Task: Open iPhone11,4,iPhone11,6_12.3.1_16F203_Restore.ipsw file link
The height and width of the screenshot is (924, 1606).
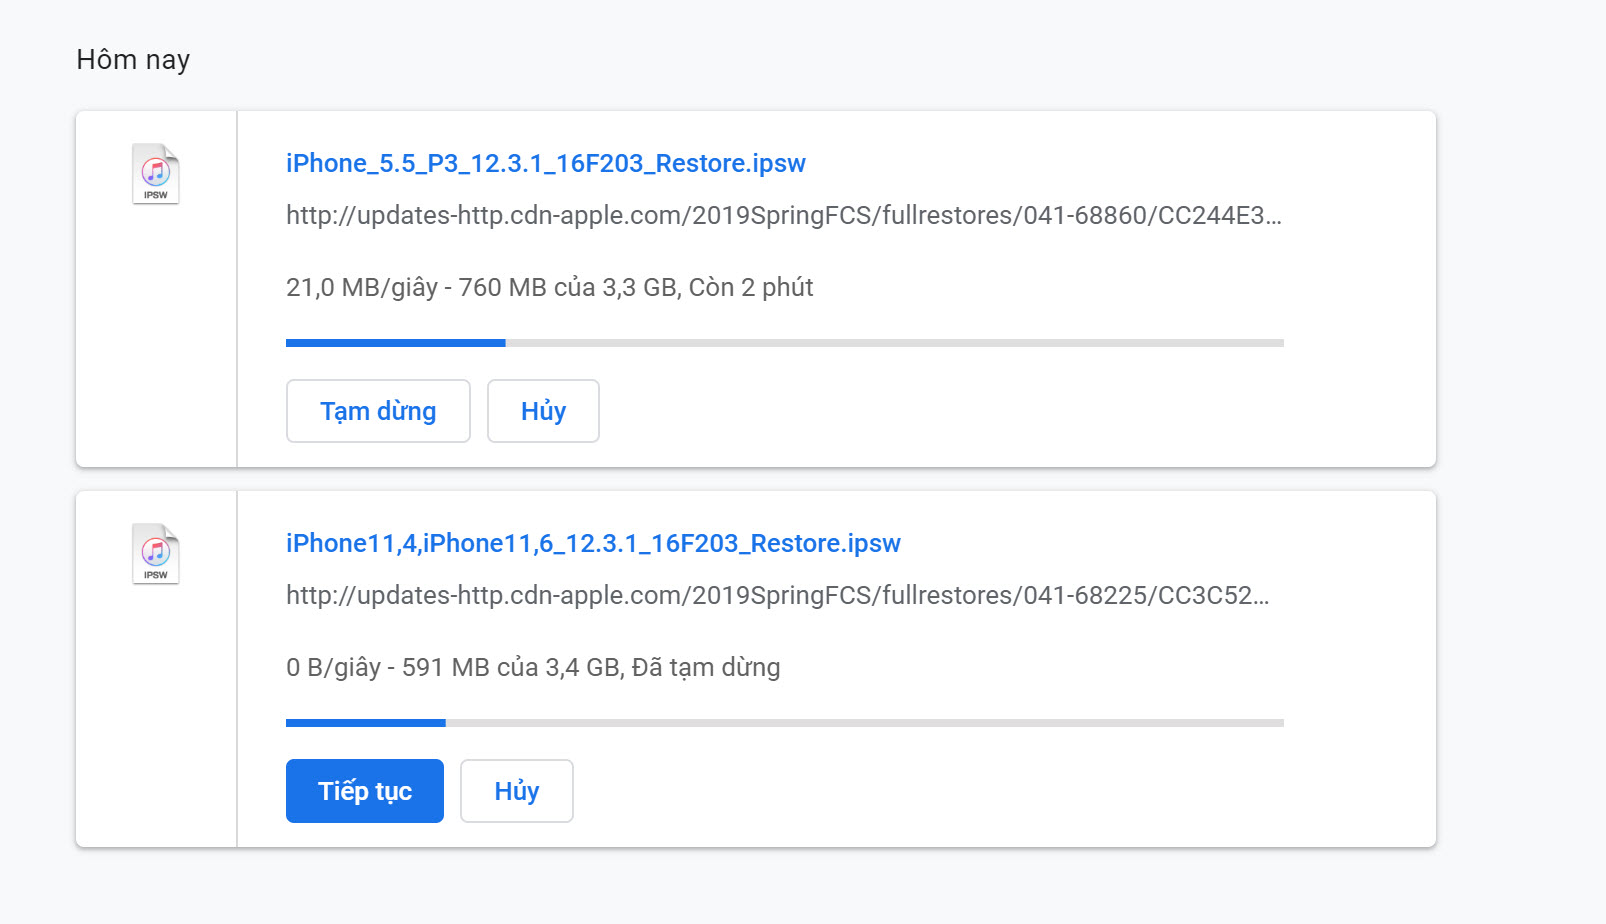Action: 593,543
